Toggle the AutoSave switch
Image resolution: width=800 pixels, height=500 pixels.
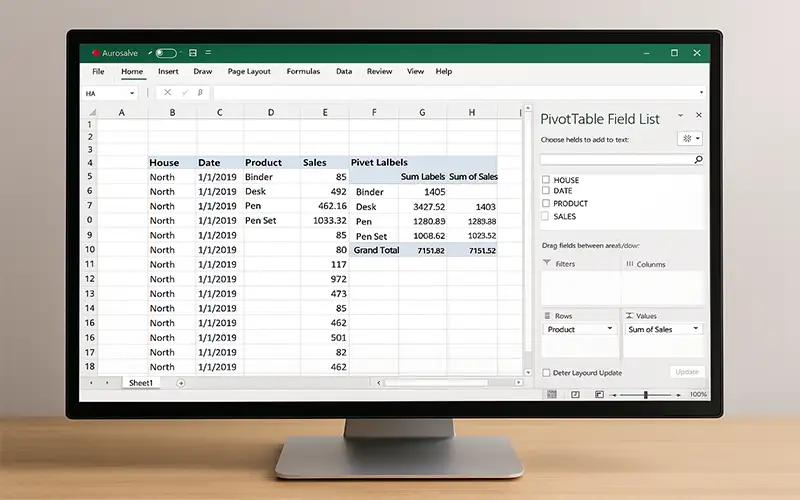click(x=166, y=53)
